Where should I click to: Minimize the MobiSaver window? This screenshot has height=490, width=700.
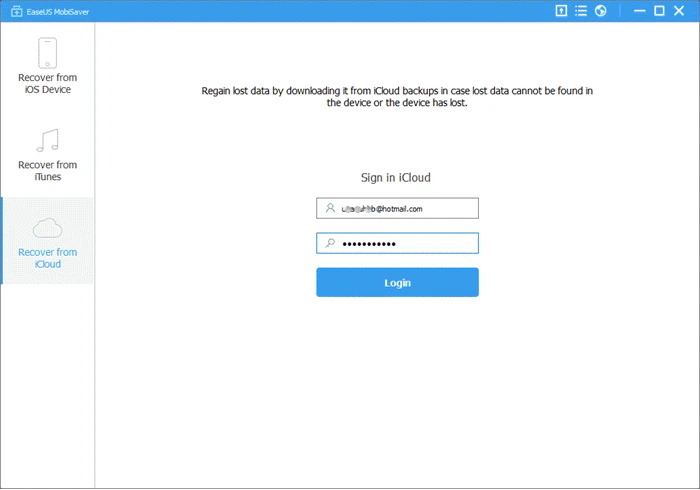coord(640,11)
